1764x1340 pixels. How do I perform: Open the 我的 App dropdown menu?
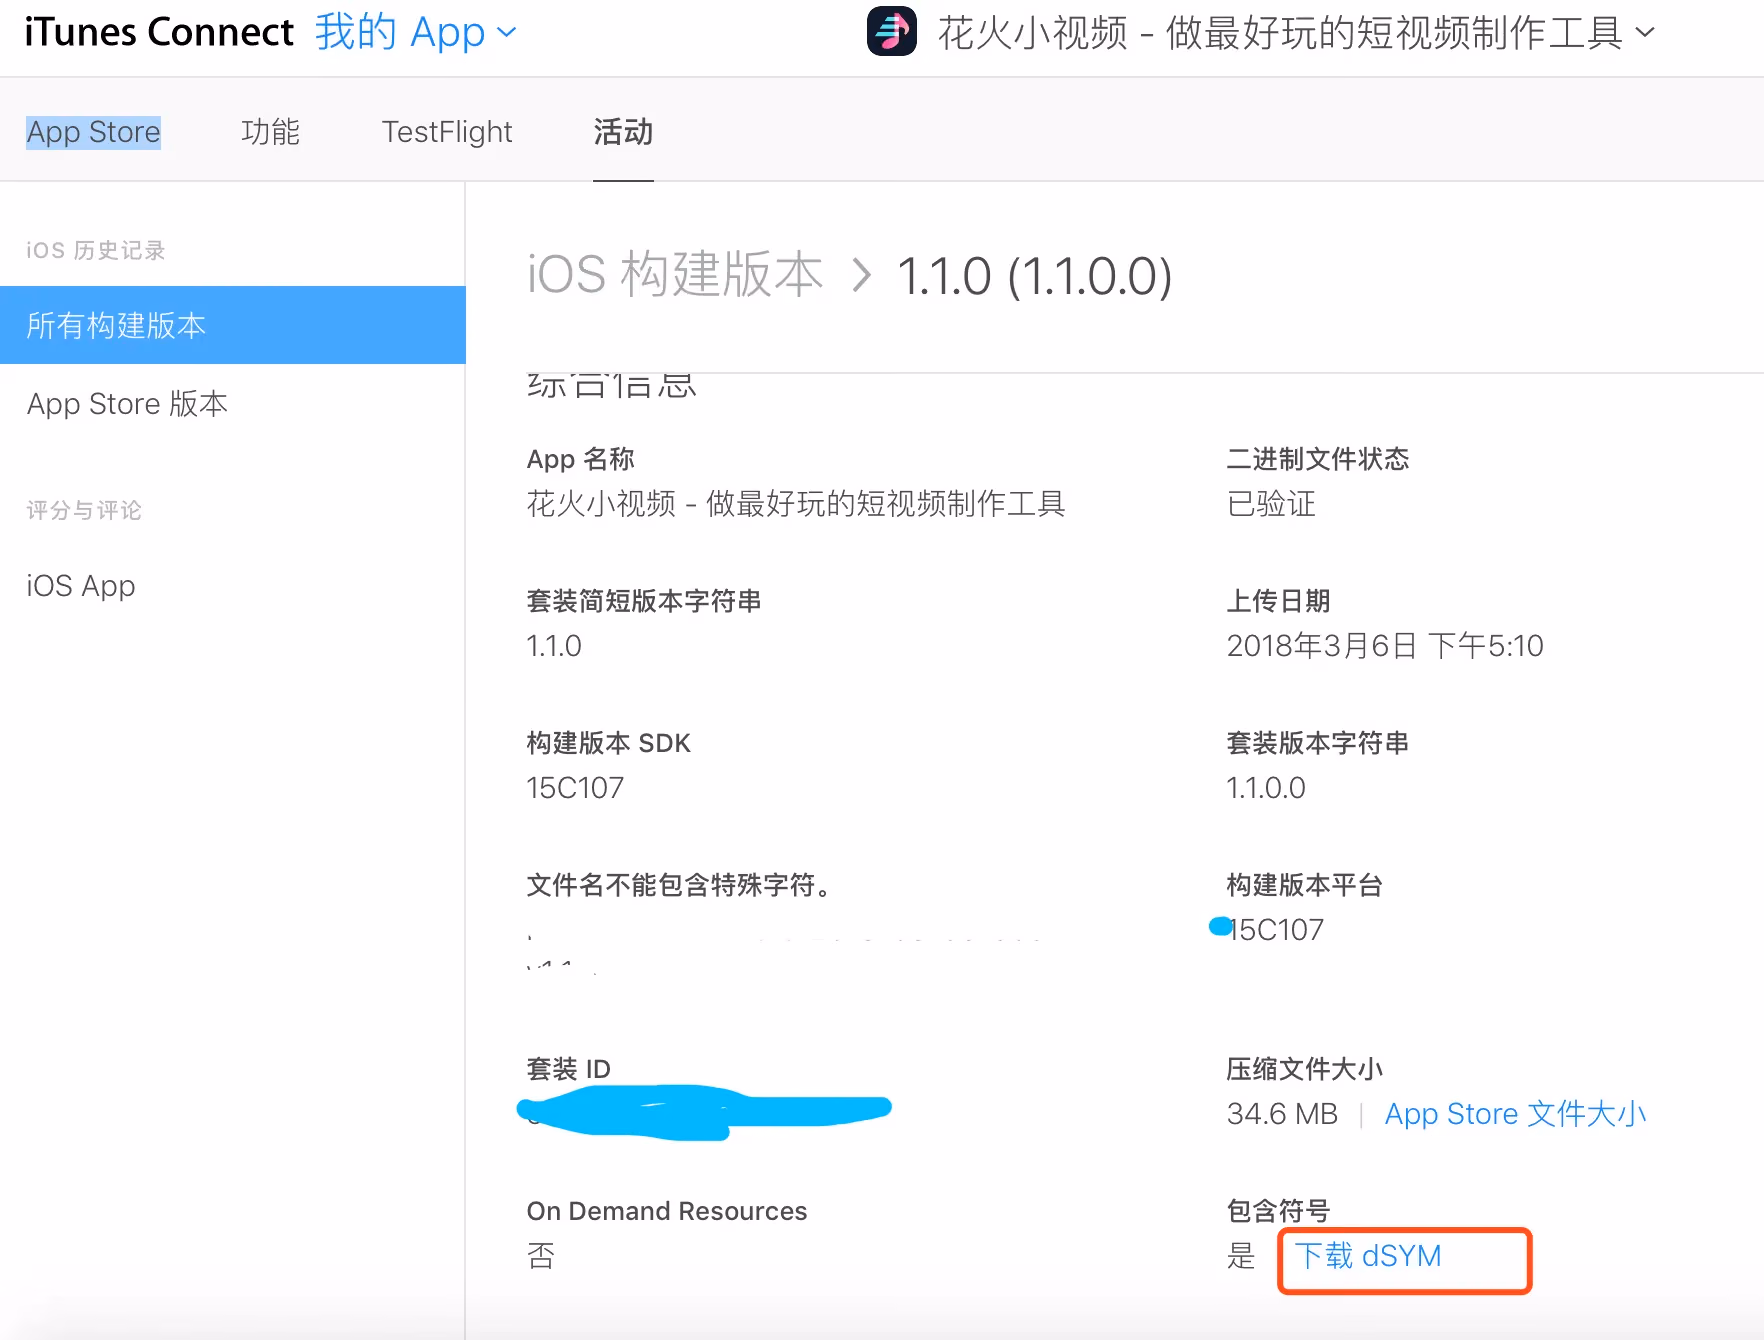click(416, 32)
